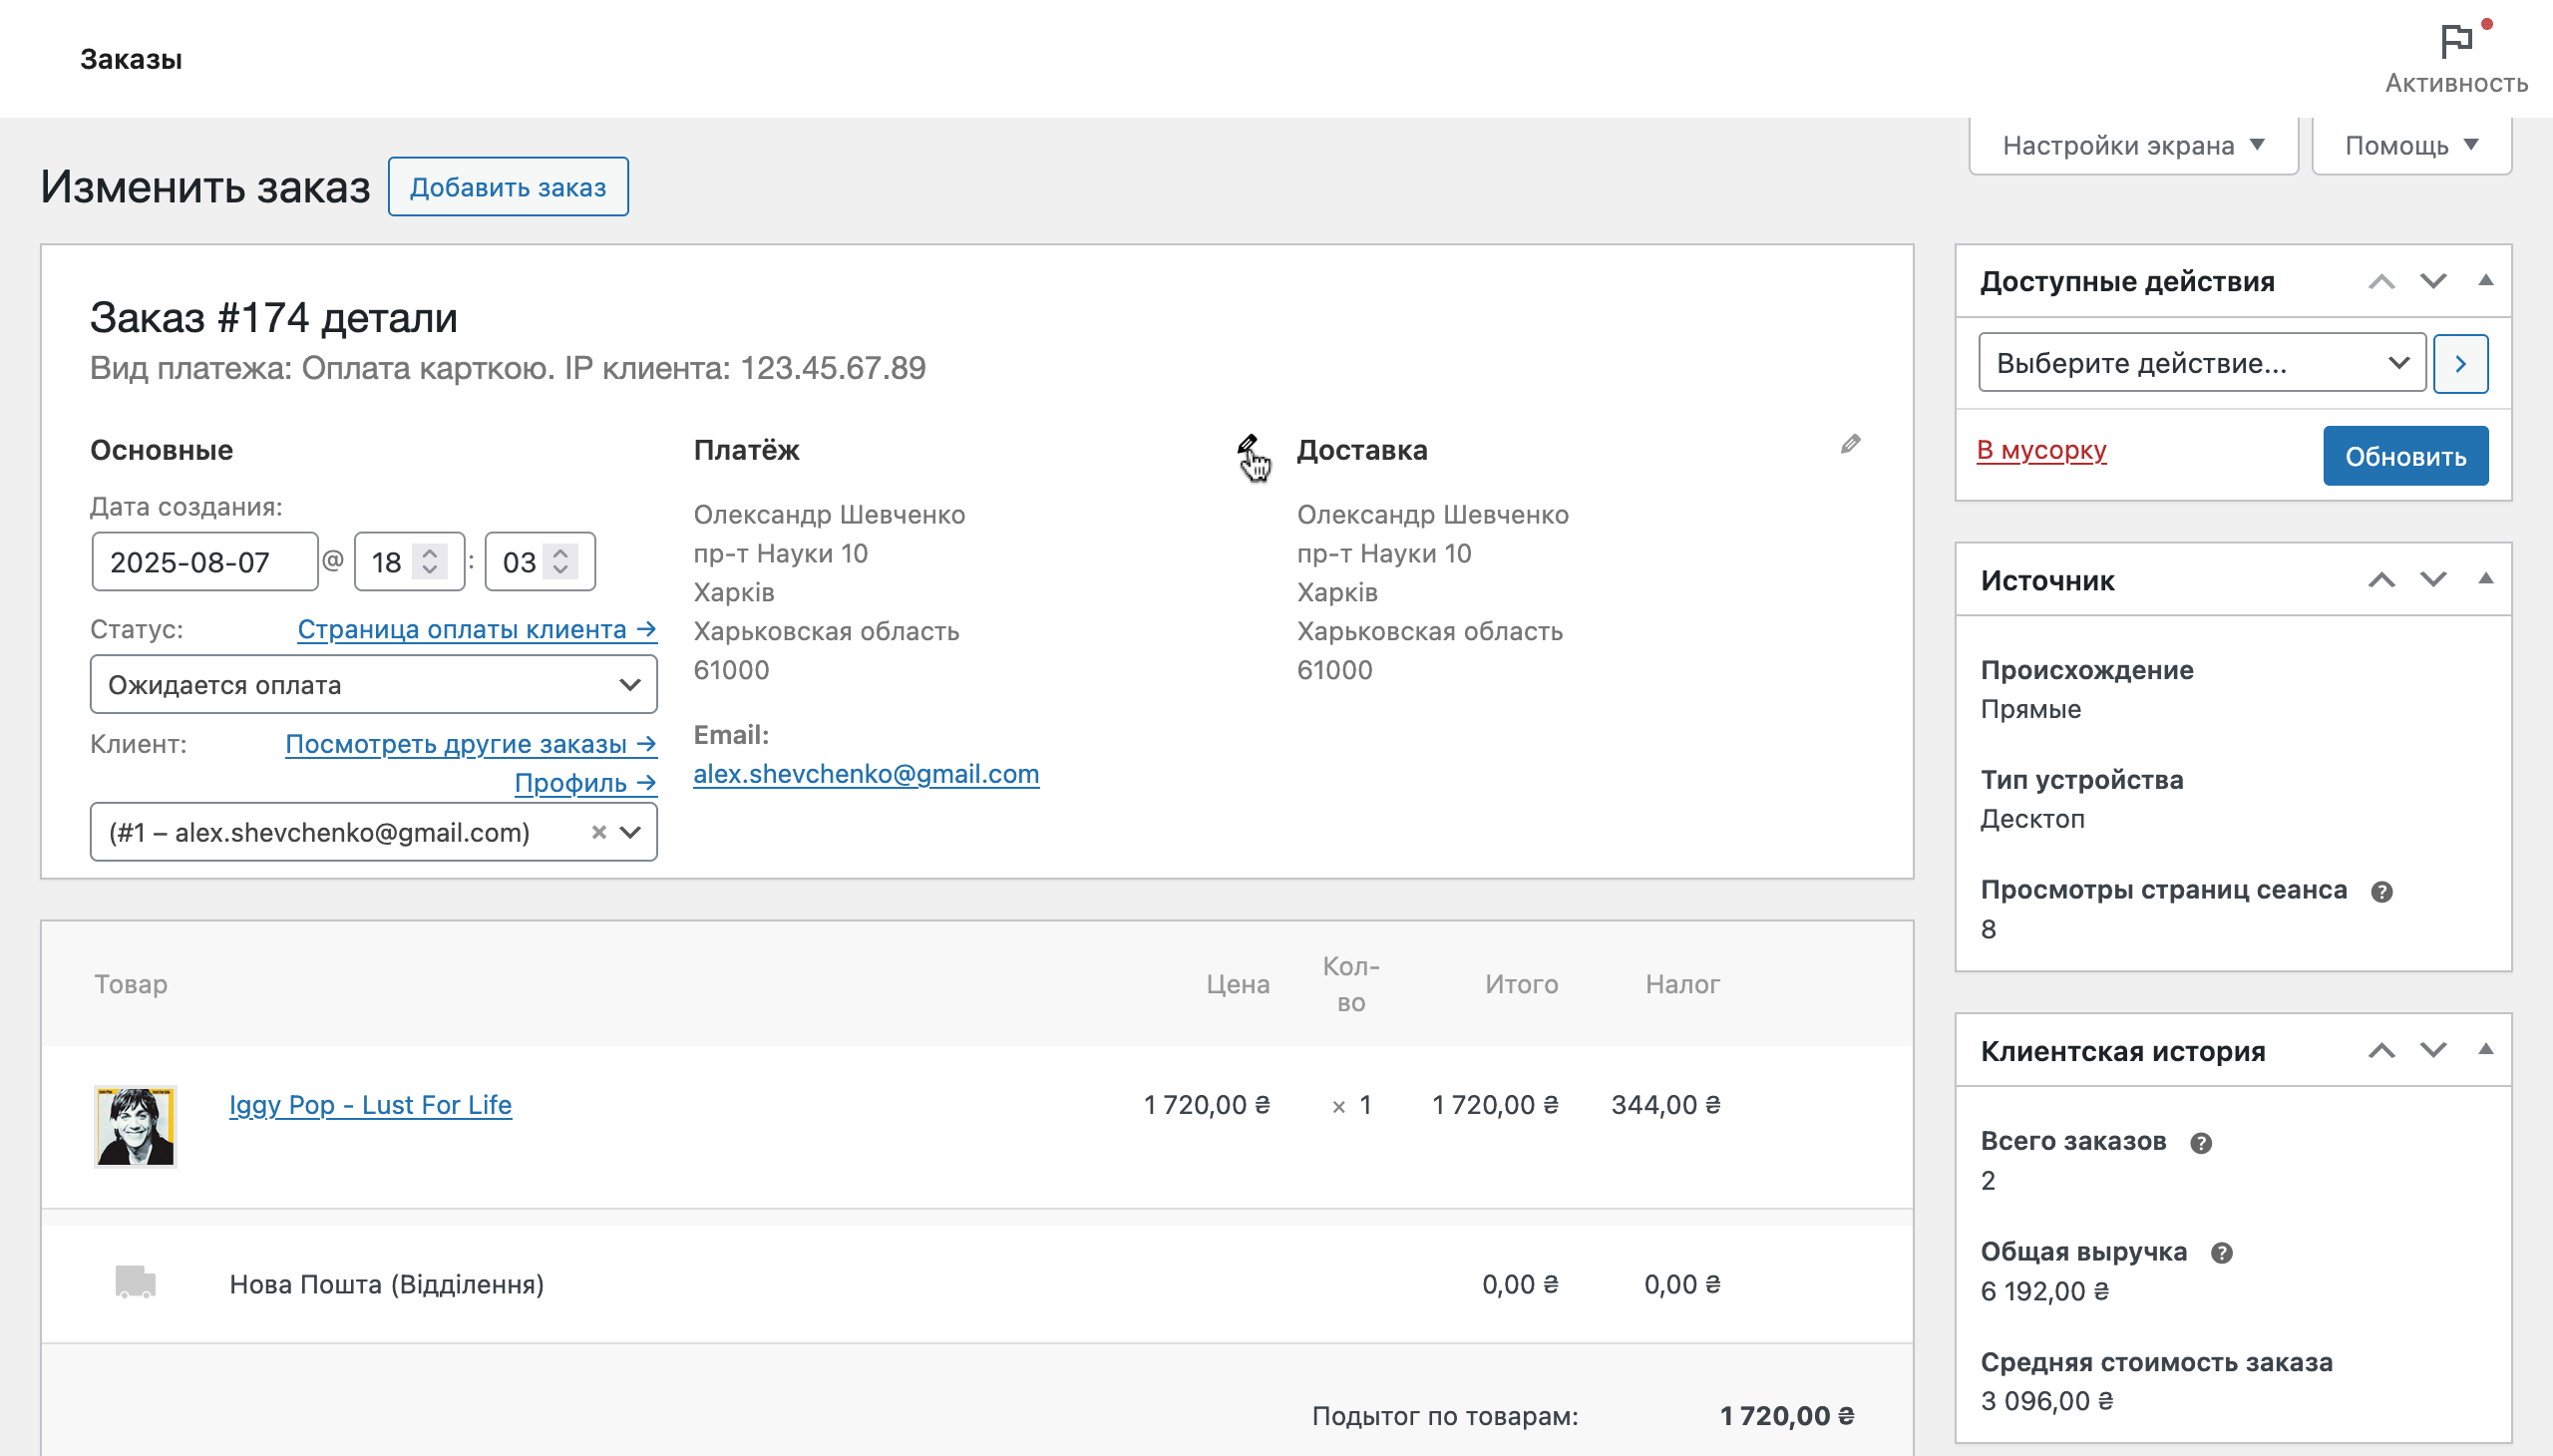Screen dimensions: 2553x1456
Task: Click the Товар column header
Action: click(131, 984)
